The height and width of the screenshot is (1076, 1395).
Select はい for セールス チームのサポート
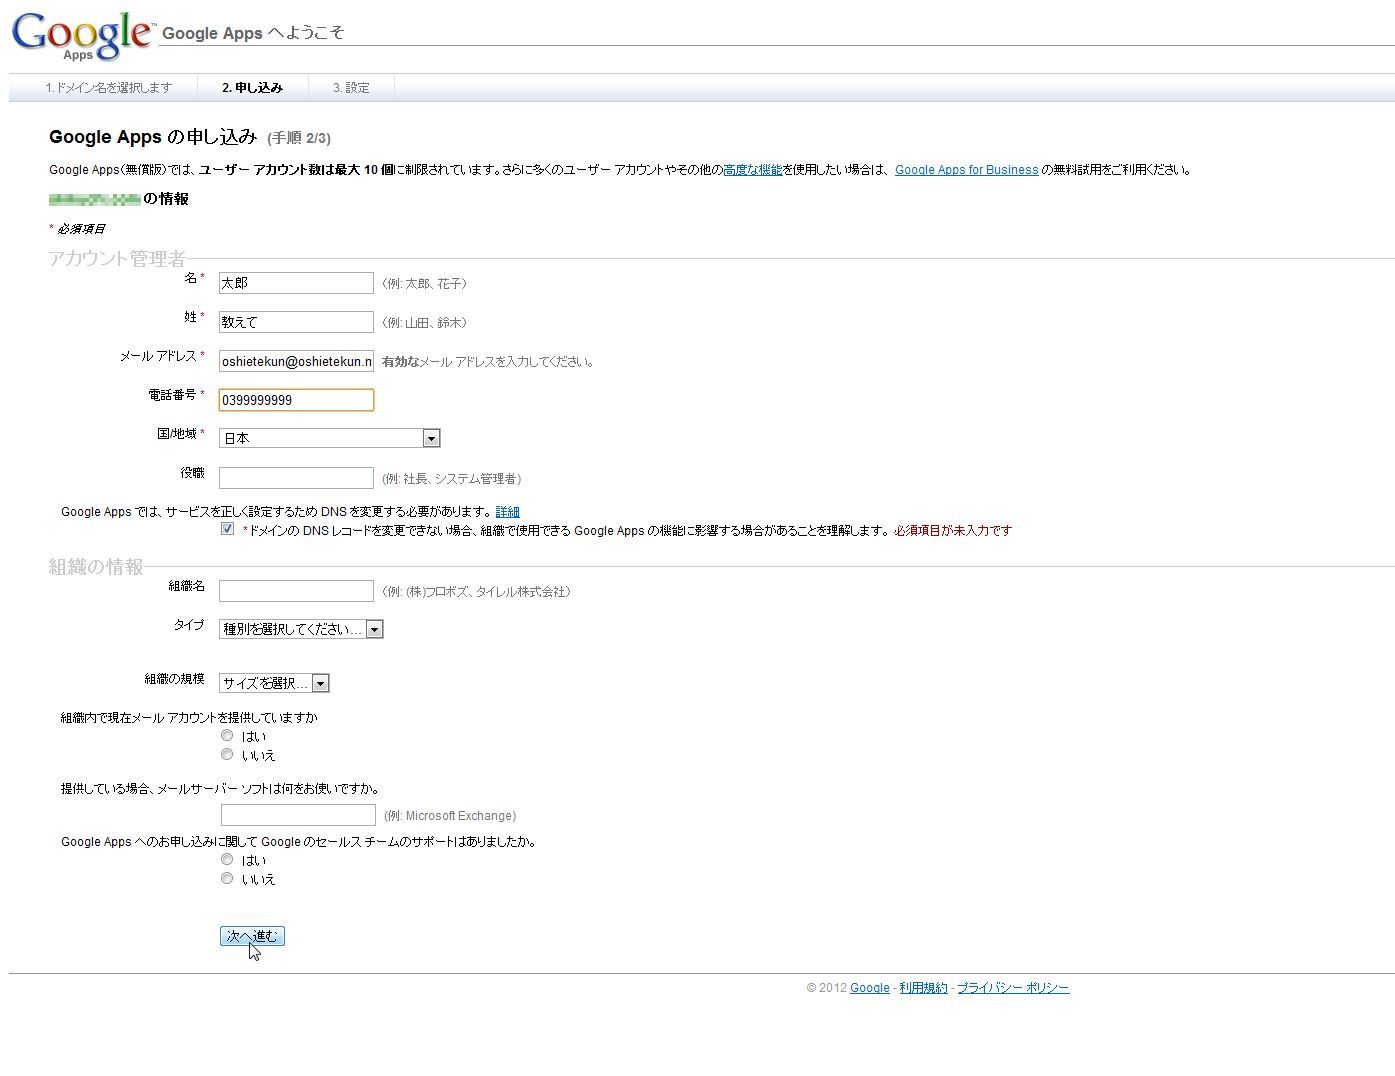227,859
